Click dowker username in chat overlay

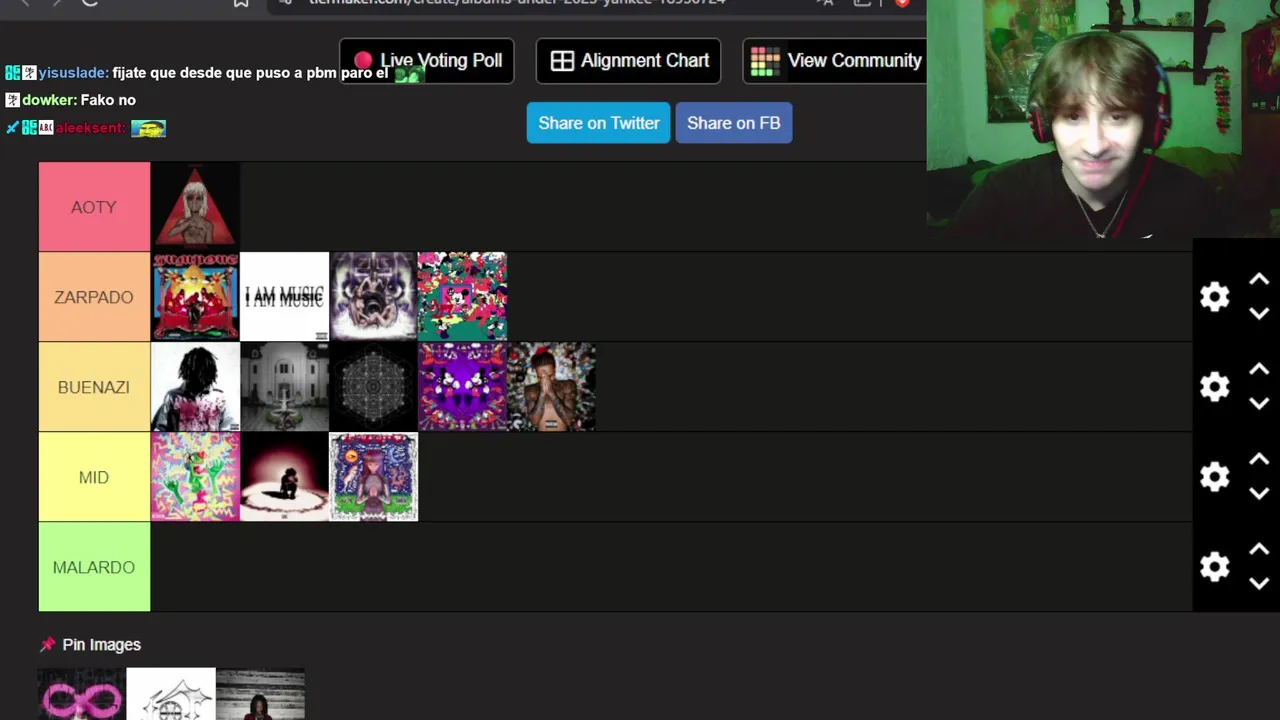click(49, 100)
